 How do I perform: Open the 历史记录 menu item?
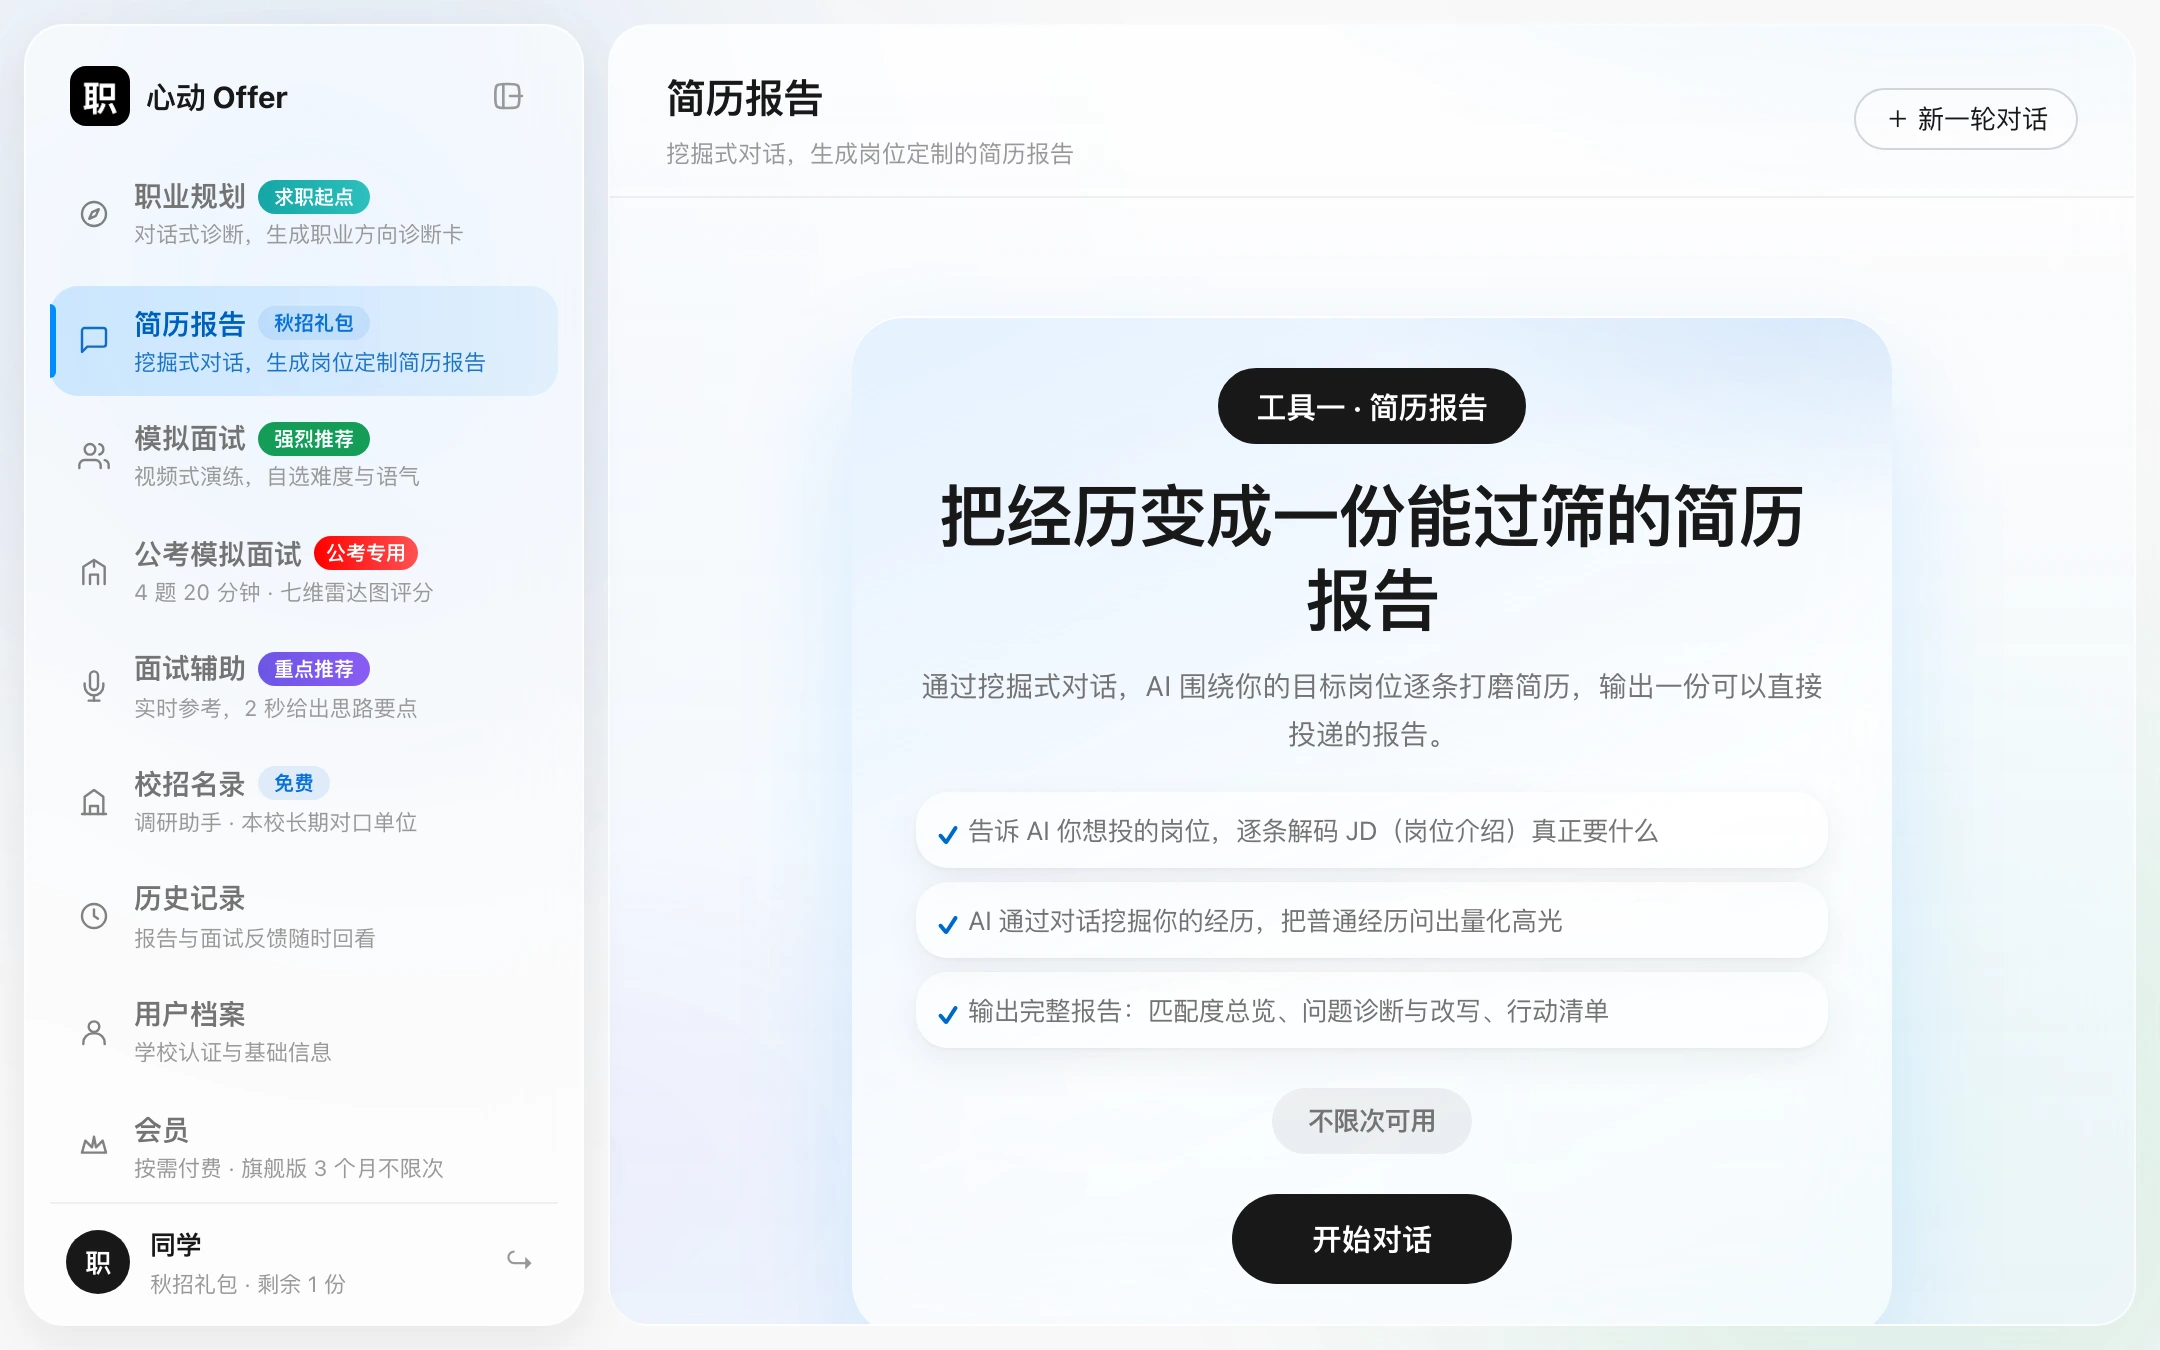coord(304,917)
